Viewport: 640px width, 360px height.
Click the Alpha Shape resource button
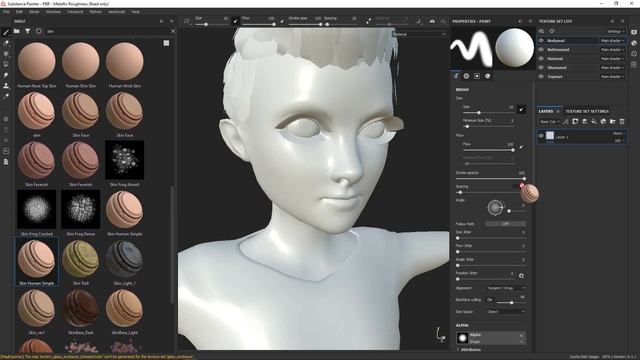(491, 338)
